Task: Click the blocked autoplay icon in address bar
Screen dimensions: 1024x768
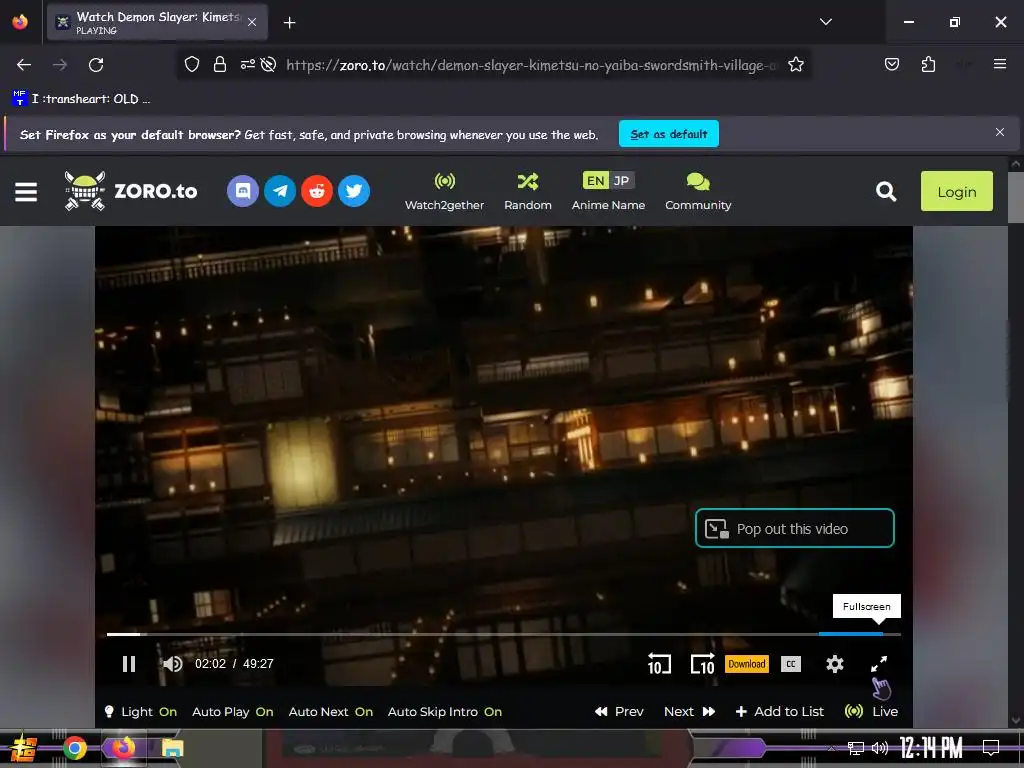Action: click(268, 64)
